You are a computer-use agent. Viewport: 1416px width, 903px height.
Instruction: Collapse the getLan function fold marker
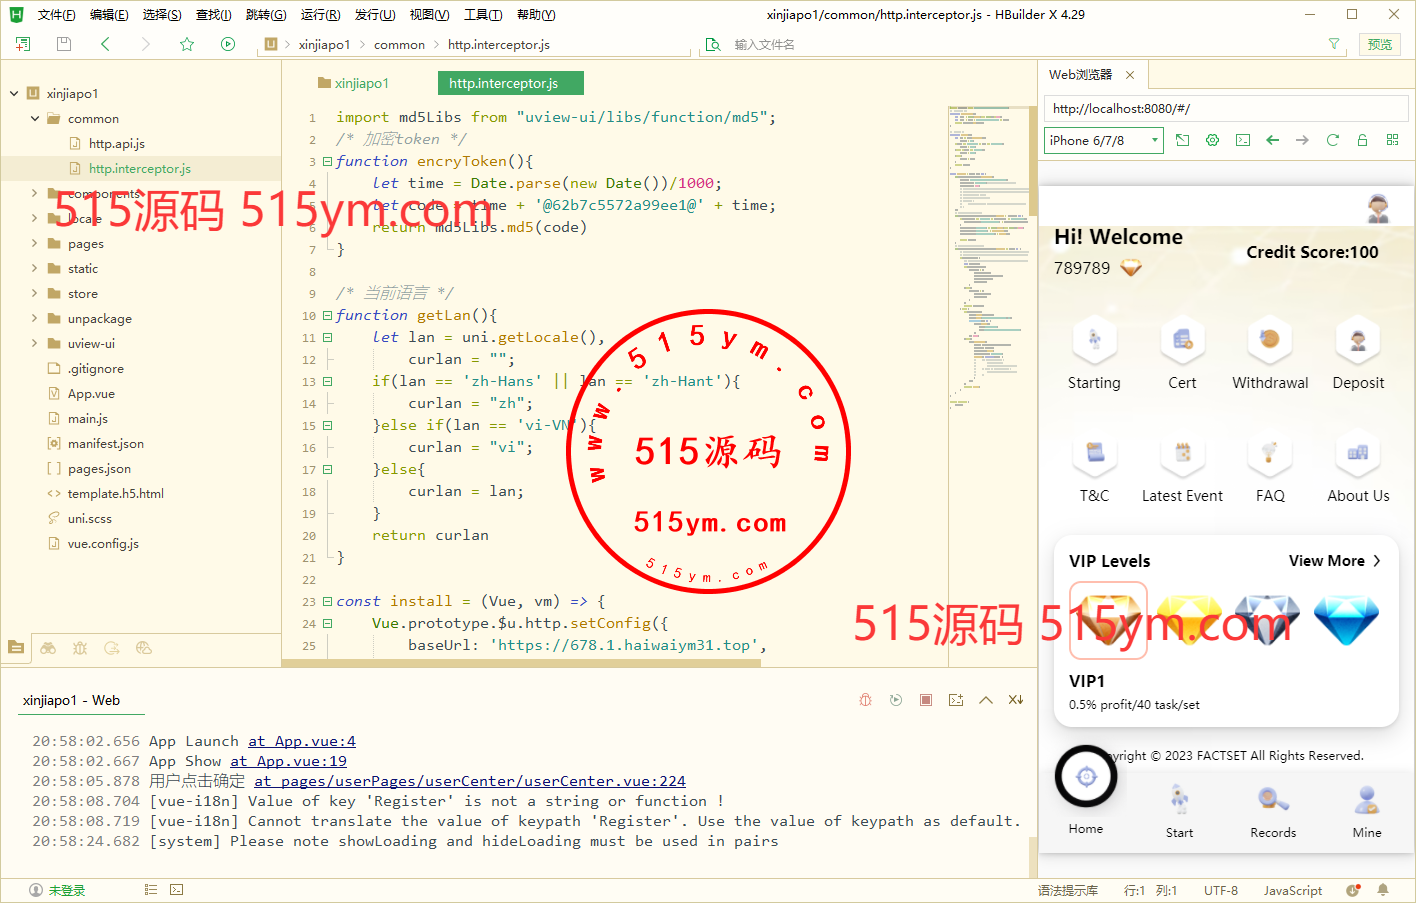[x=327, y=316]
